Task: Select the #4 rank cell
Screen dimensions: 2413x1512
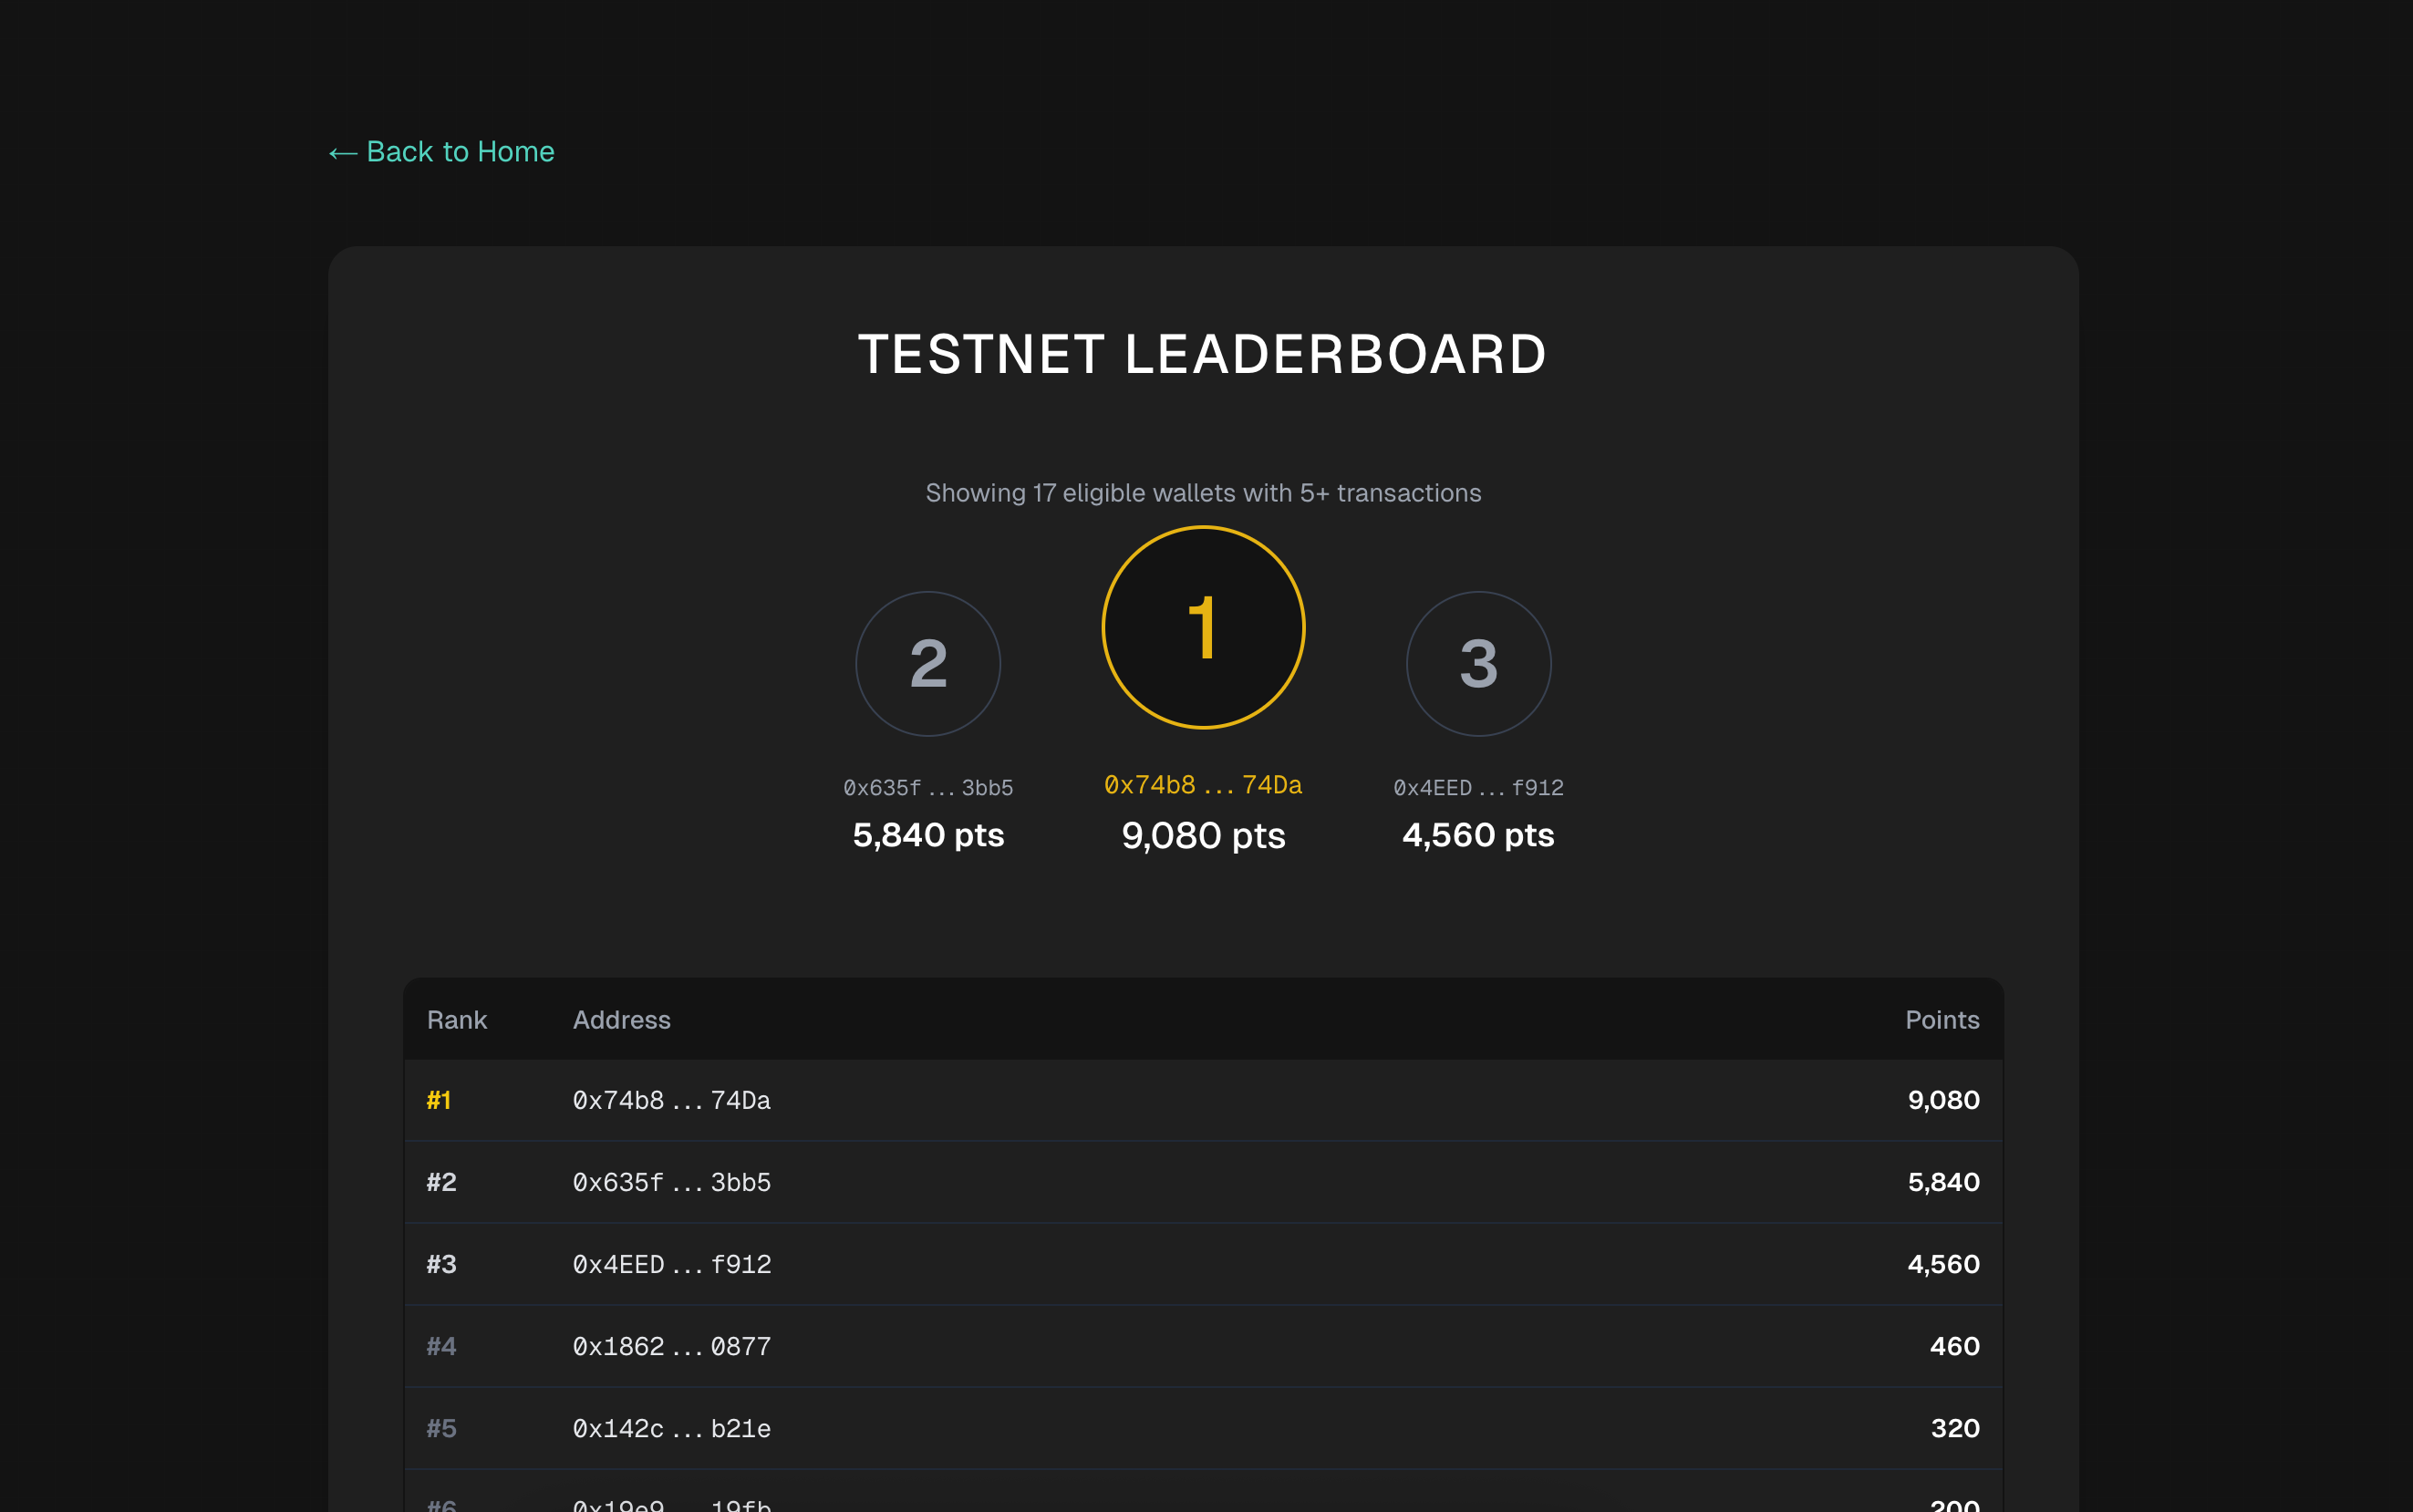Action: coord(441,1346)
